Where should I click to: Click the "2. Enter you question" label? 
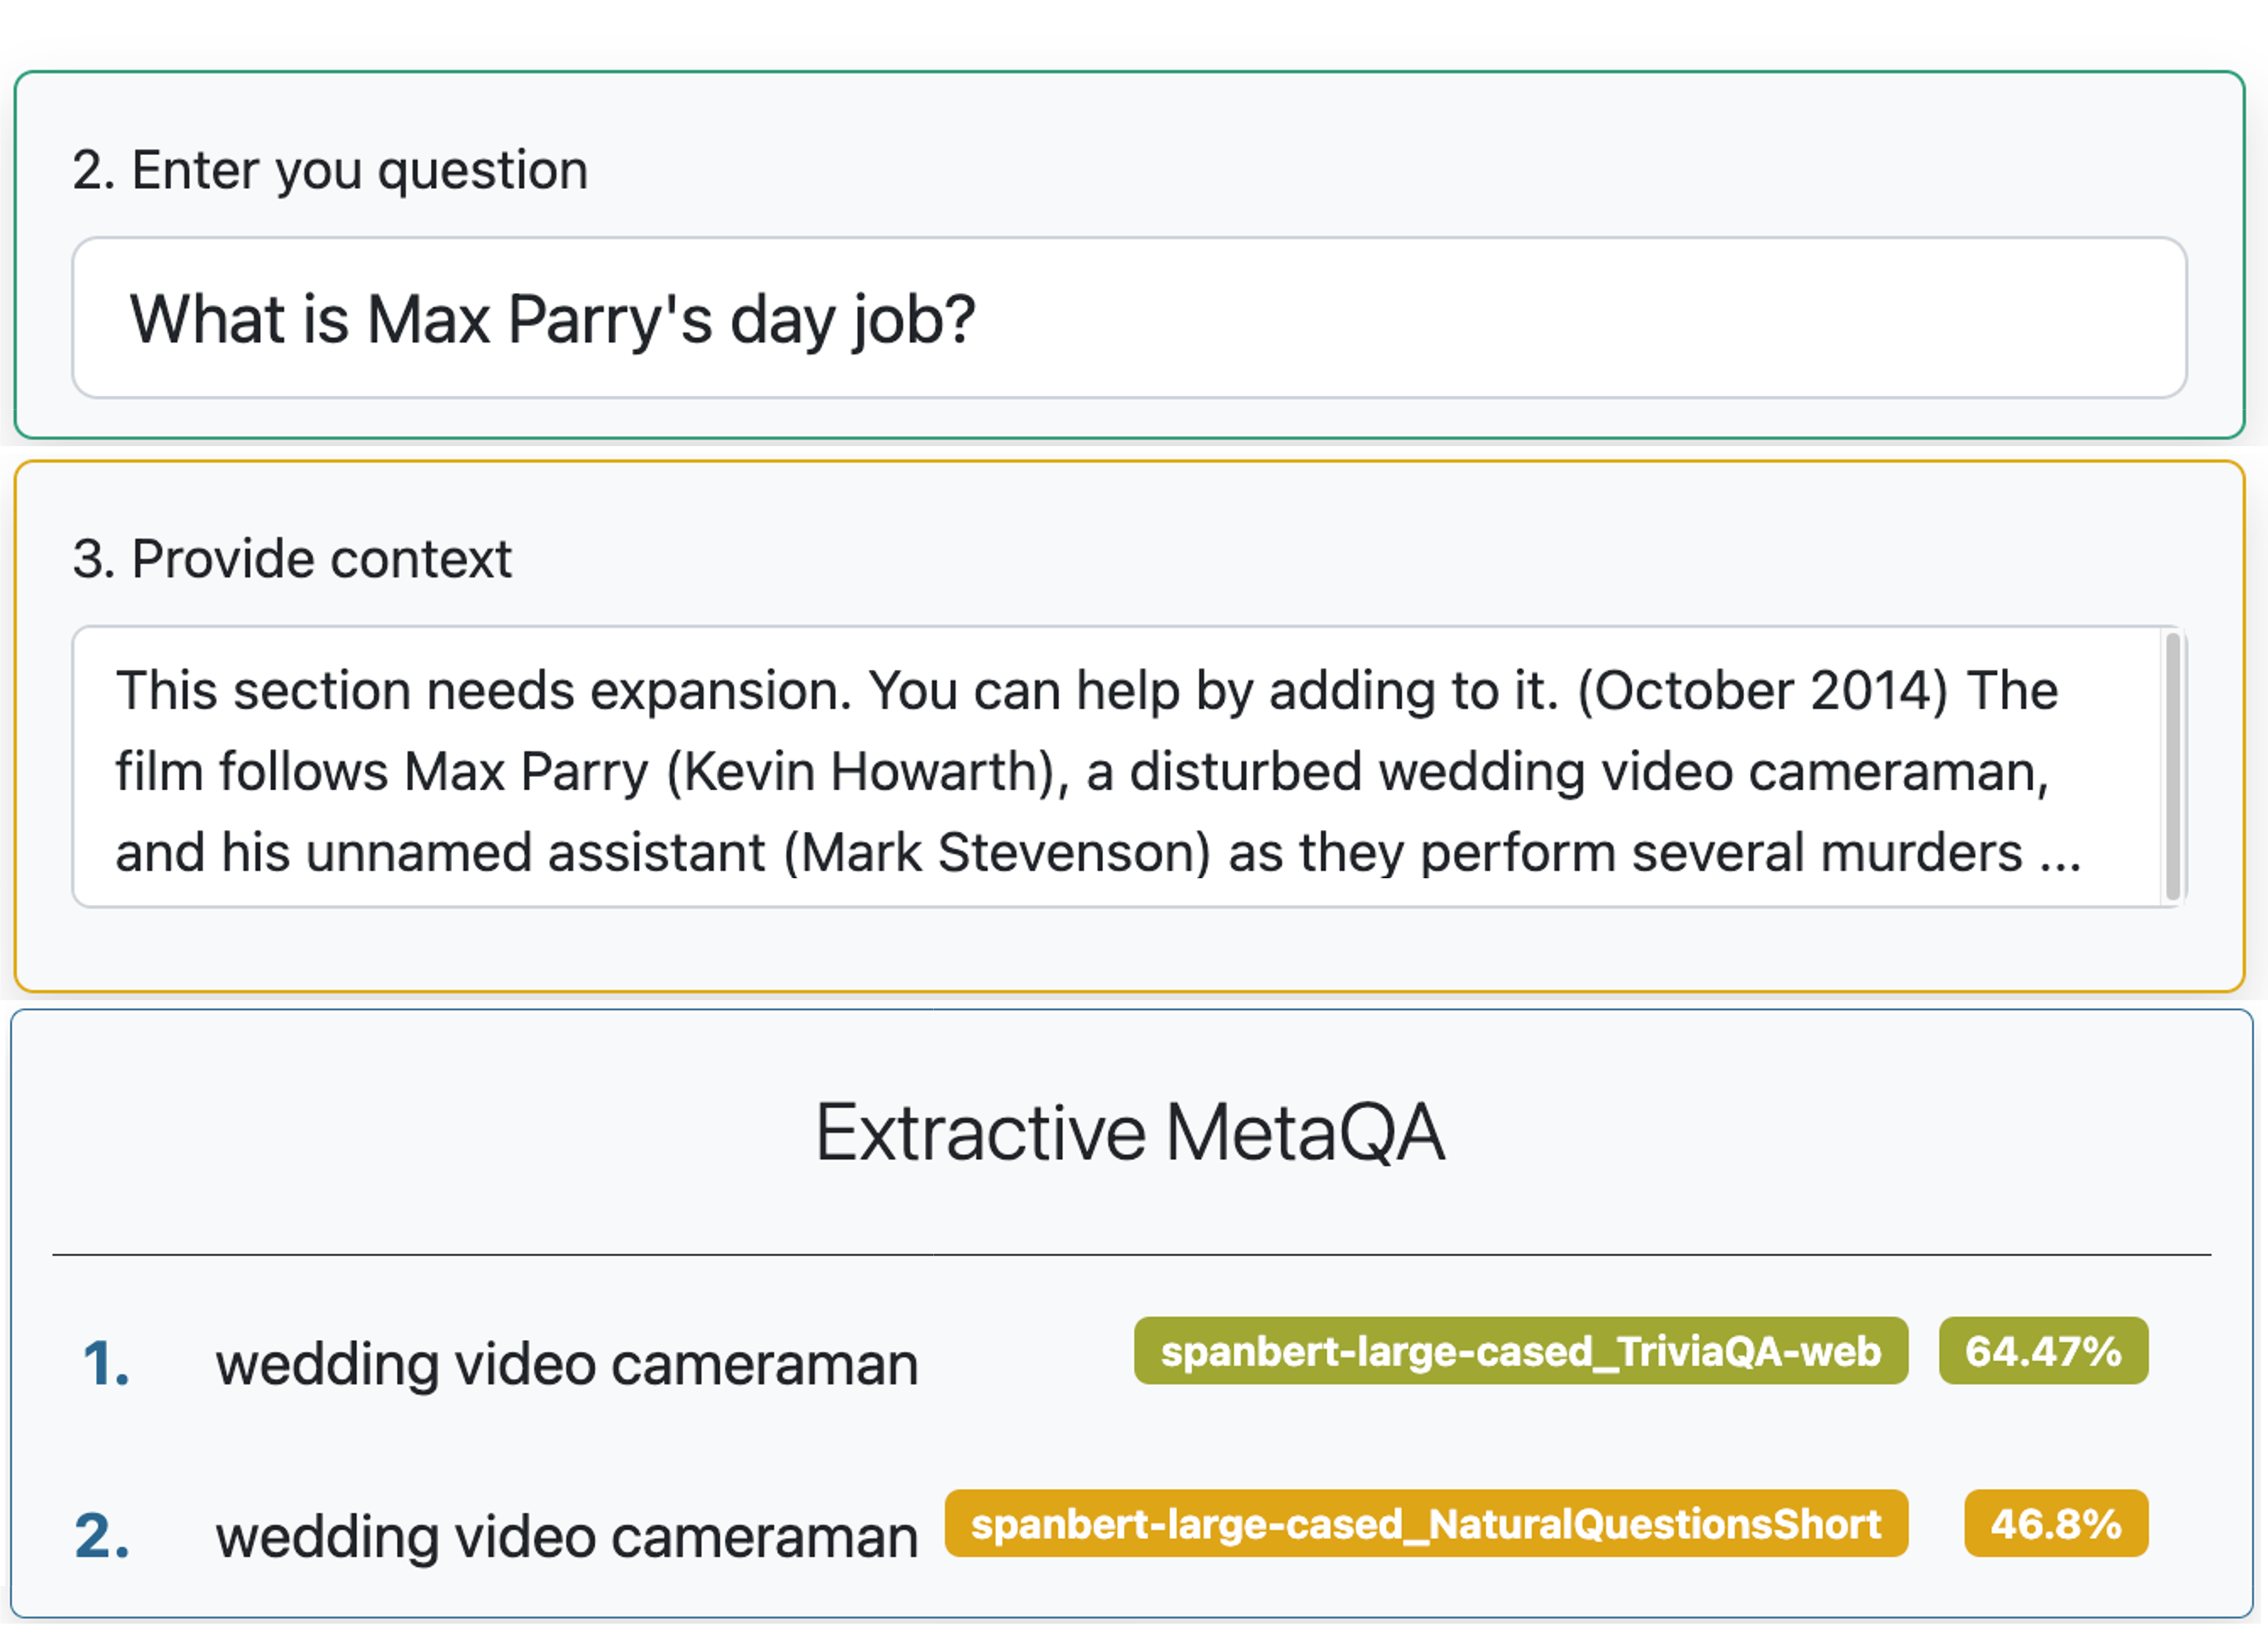tap(330, 170)
